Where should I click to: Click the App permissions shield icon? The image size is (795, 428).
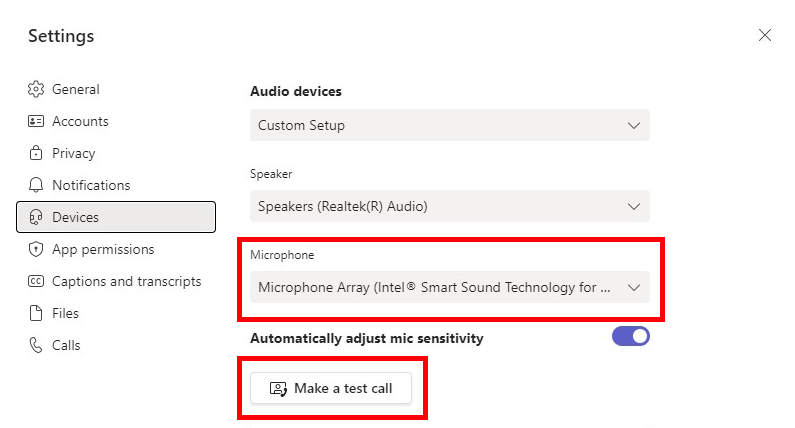36,249
